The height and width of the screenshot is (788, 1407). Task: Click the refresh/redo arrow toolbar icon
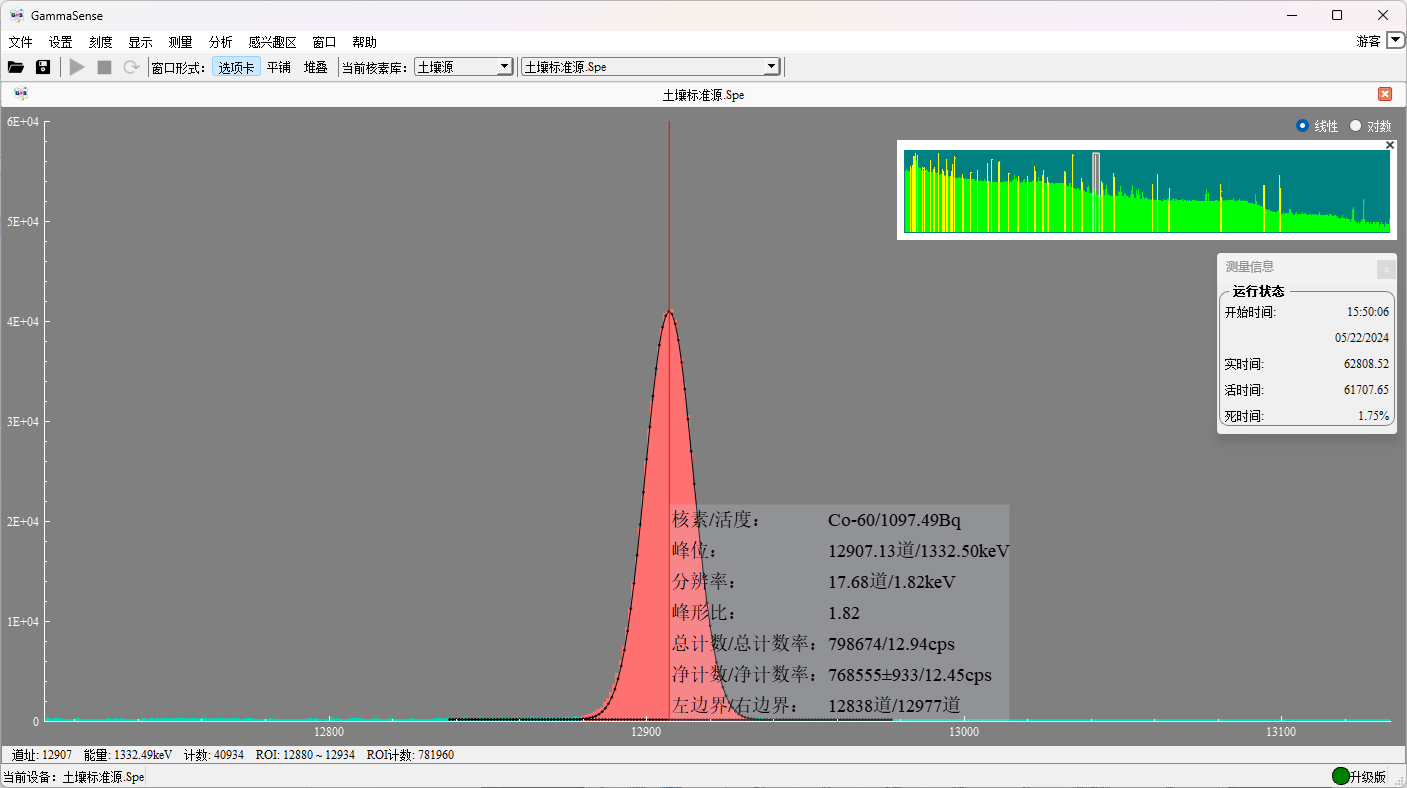point(131,67)
